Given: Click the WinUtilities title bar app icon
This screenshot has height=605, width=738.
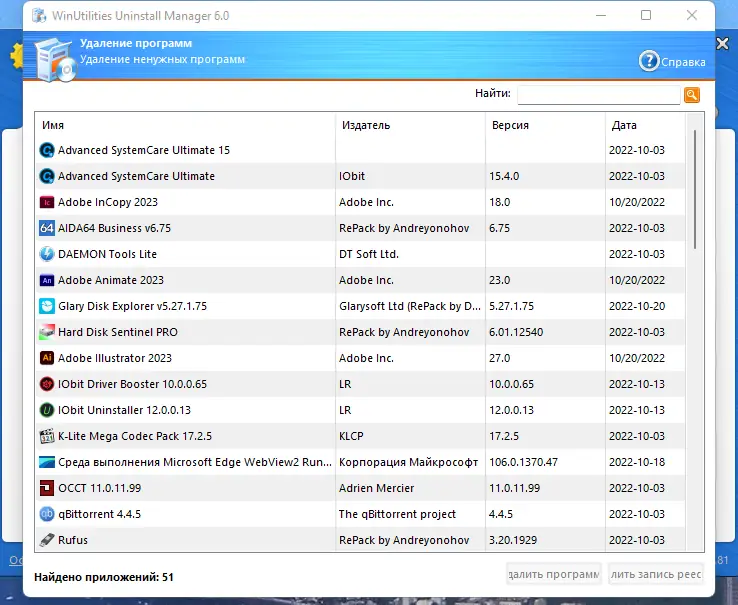Looking at the screenshot, I should 39,16.
